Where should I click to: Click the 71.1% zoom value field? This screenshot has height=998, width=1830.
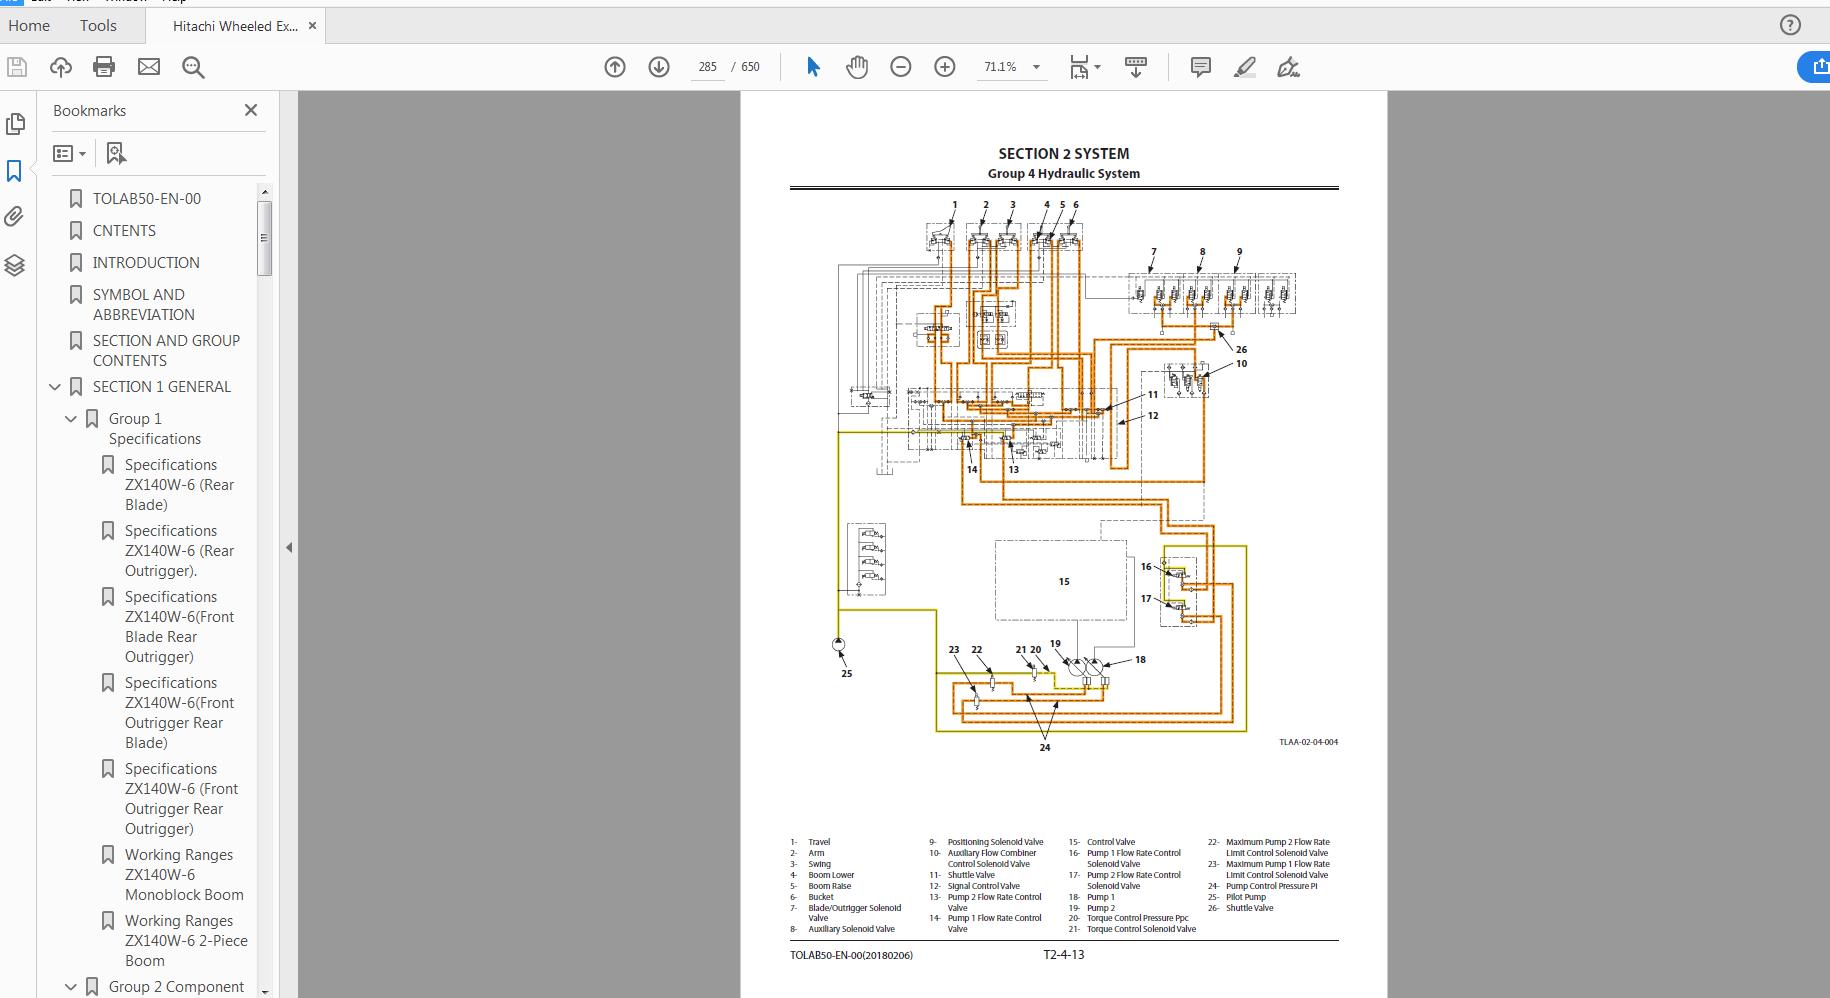(1000, 67)
